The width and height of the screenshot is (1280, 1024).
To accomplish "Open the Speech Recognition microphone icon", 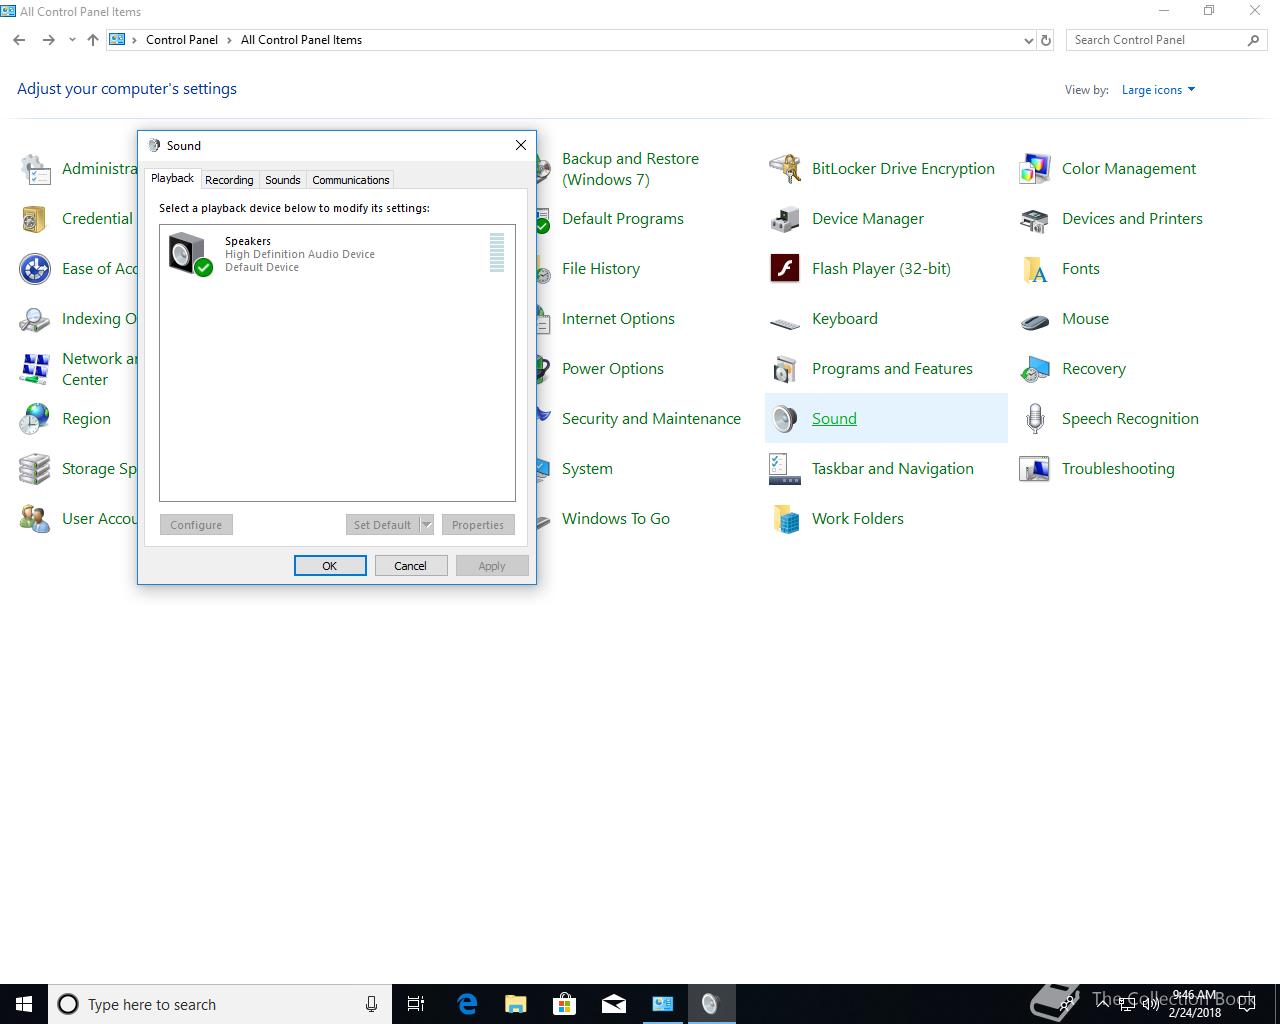I will tap(1035, 419).
